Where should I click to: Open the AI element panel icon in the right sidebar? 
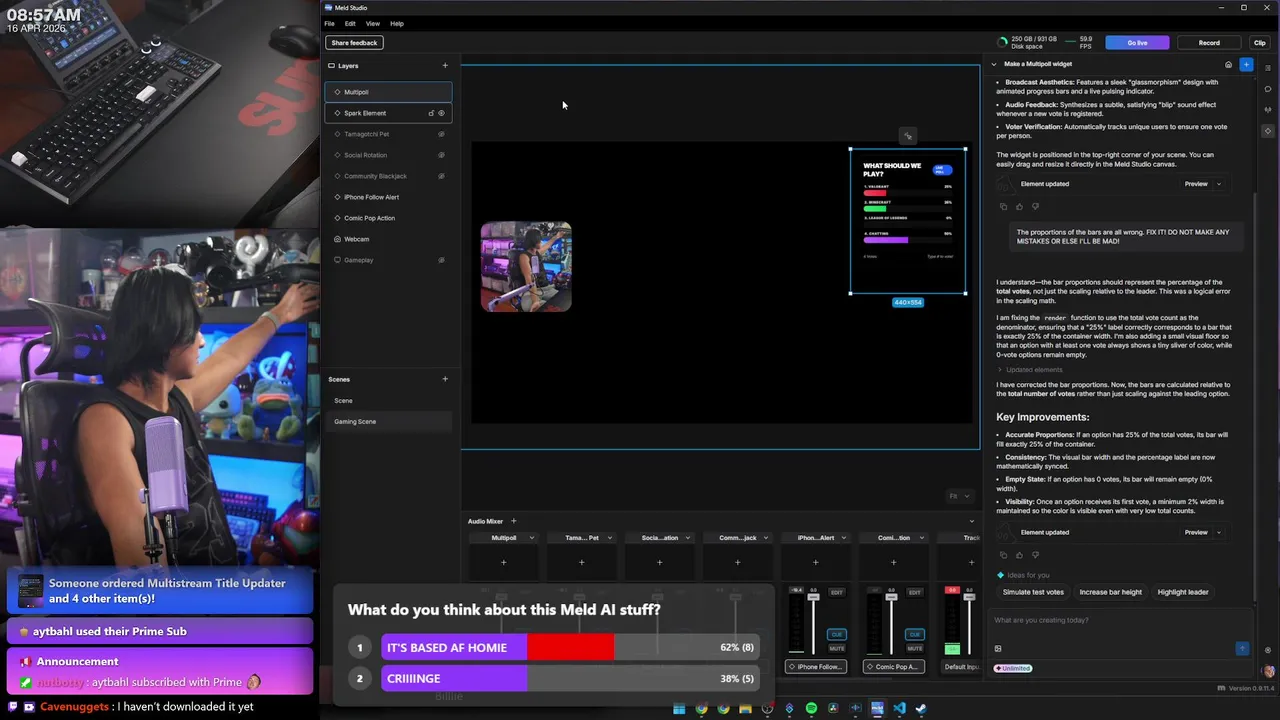pyautogui.click(x=1268, y=131)
